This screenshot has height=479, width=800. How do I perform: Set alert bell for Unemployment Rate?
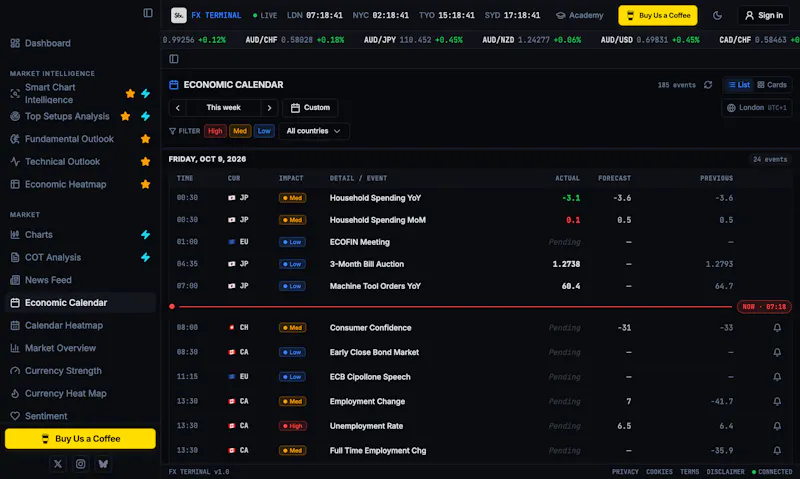click(777, 426)
